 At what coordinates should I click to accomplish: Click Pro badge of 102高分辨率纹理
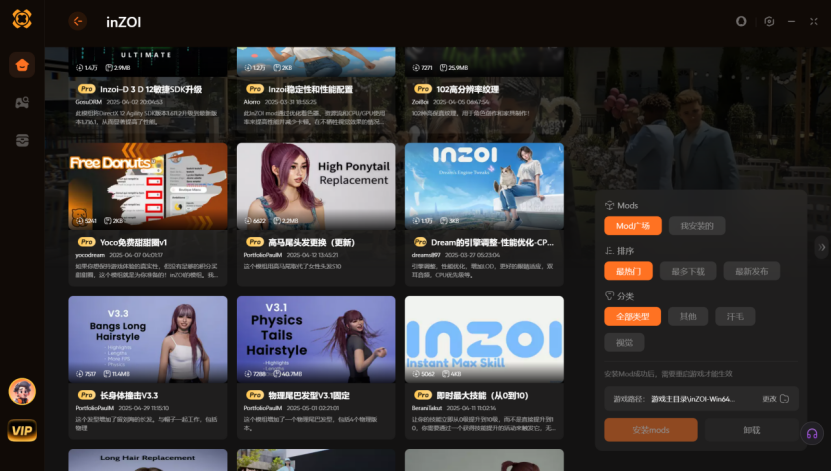[423, 89]
